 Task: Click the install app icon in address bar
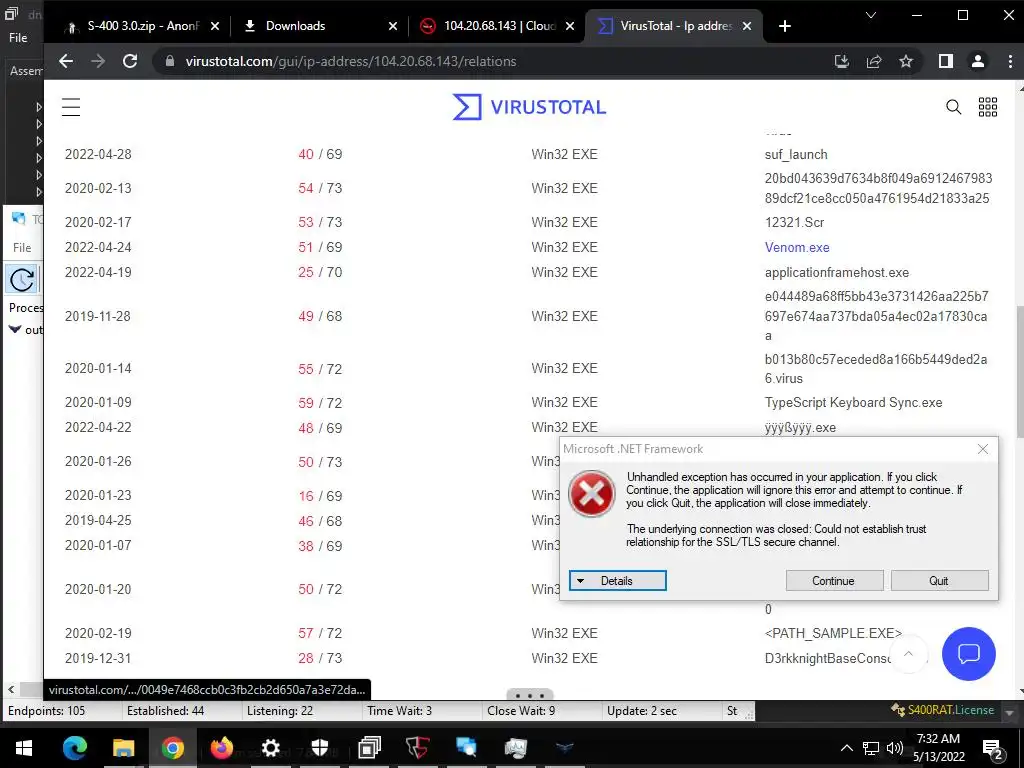[842, 61]
